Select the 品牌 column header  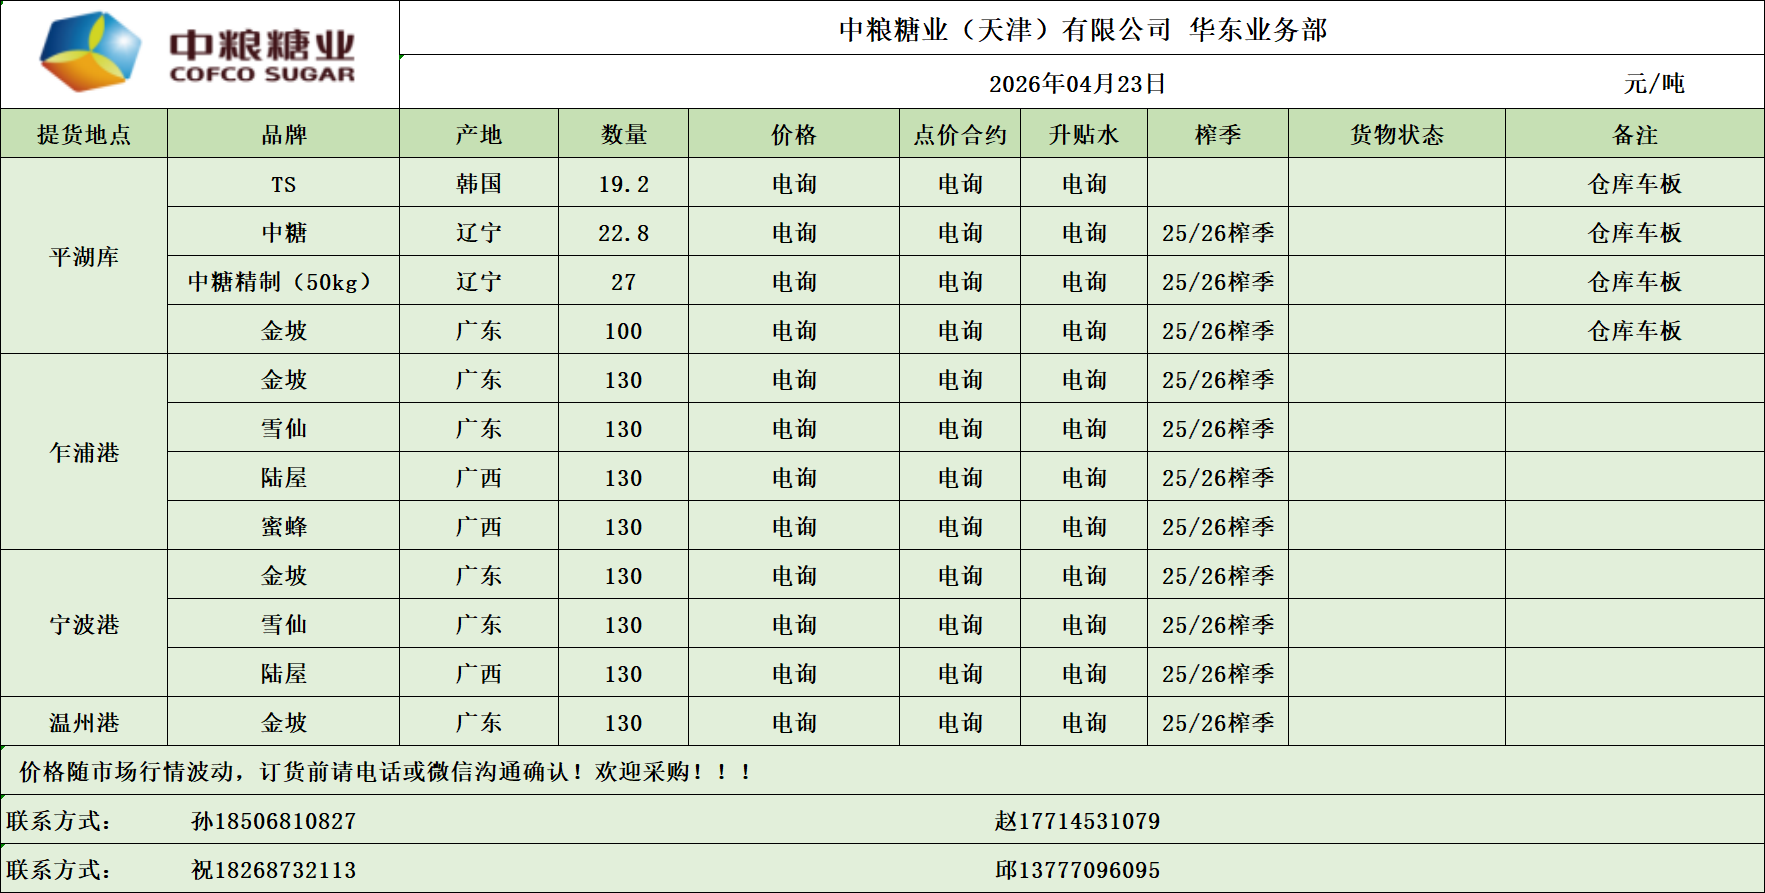point(284,135)
